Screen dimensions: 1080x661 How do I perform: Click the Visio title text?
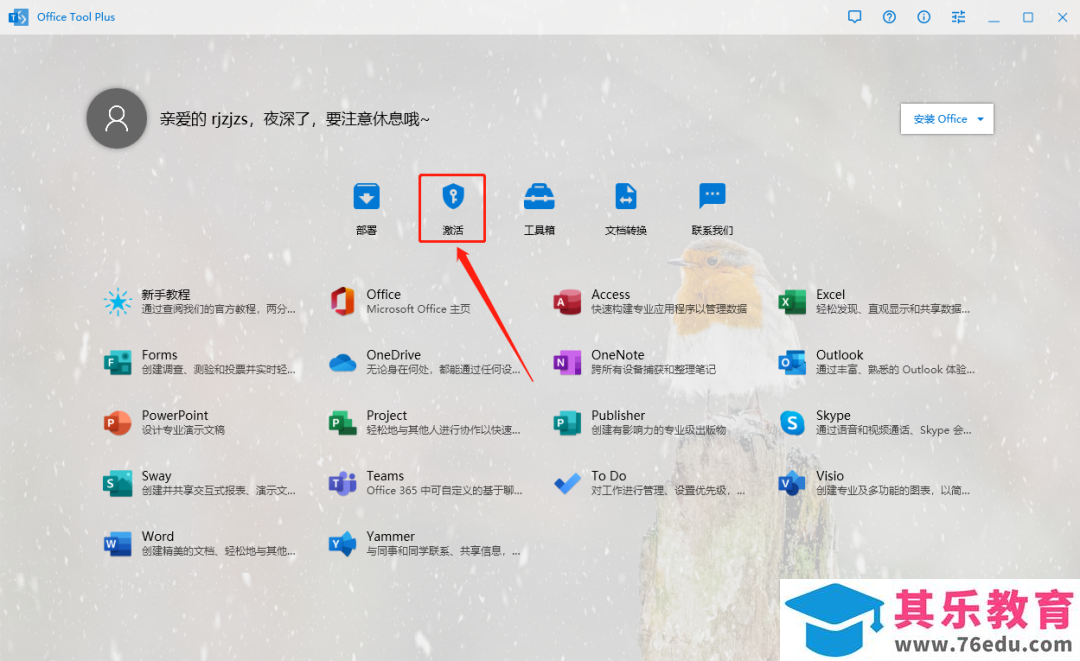829,476
